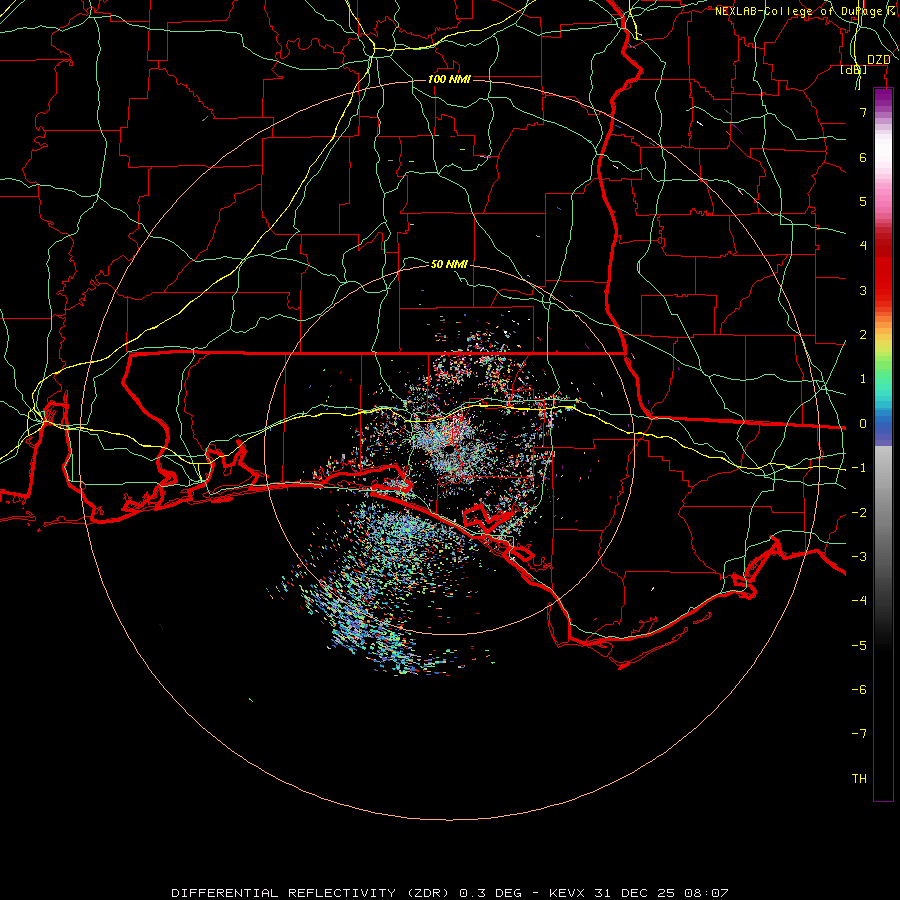Click the "5" value on the color scale
900x900 pixels.
863,201
